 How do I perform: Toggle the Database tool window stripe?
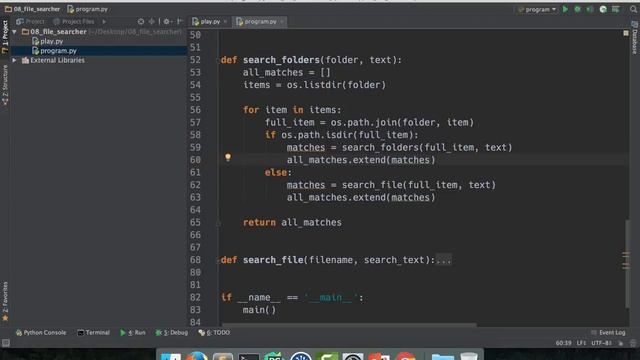pos(635,38)
